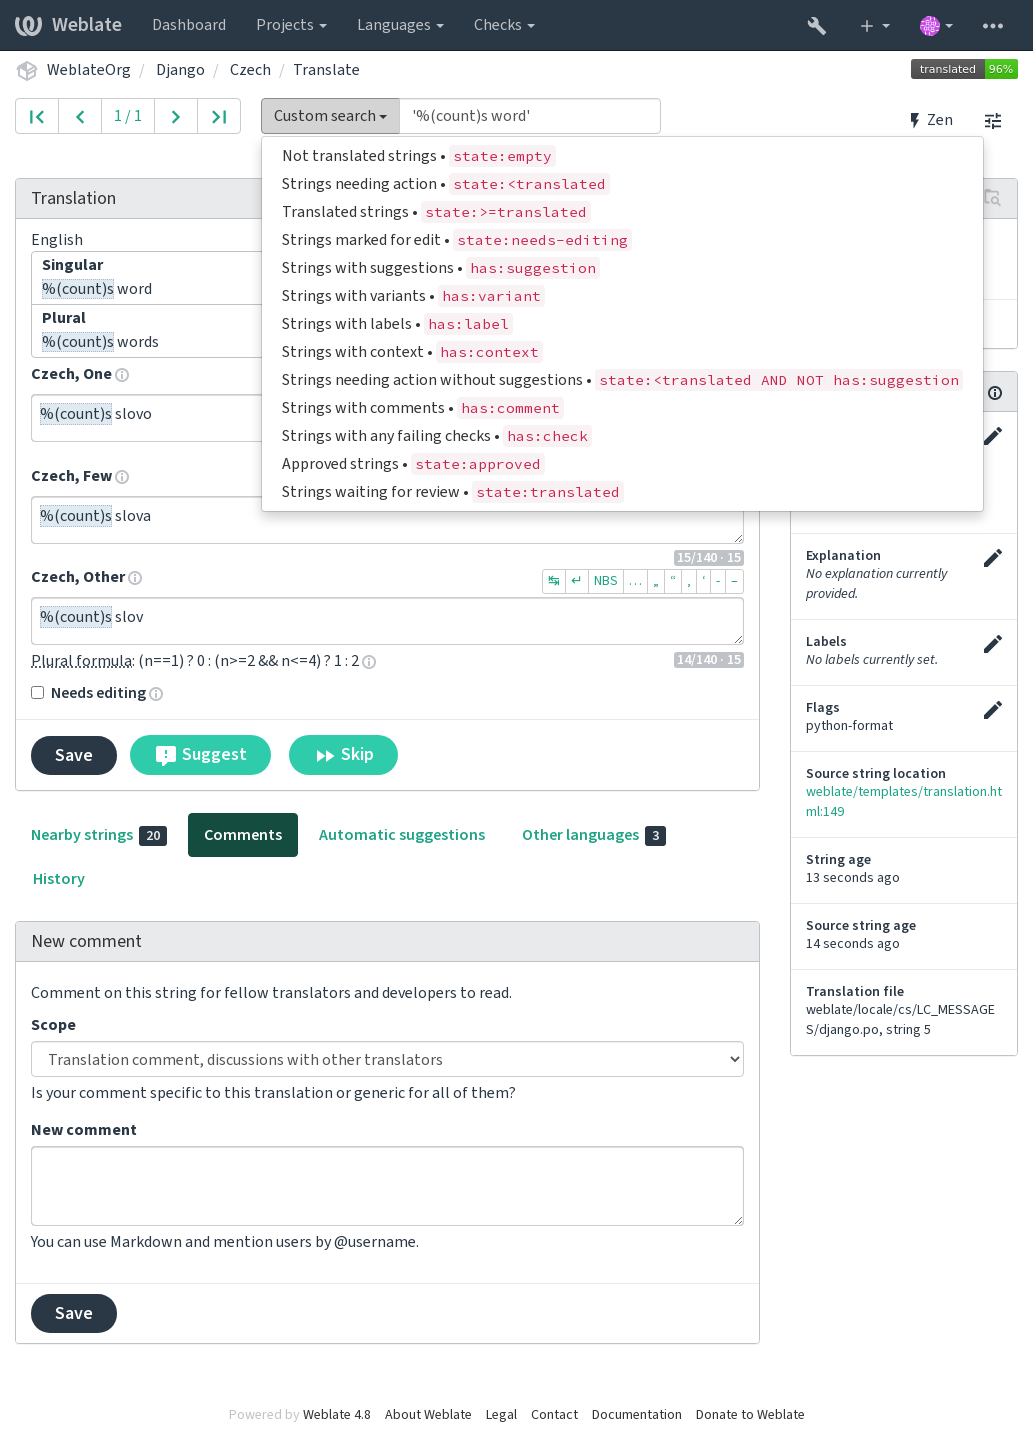Focus the Czech, Other translation field
The width and height of the screenshot is (1033, 1452).
387,621
